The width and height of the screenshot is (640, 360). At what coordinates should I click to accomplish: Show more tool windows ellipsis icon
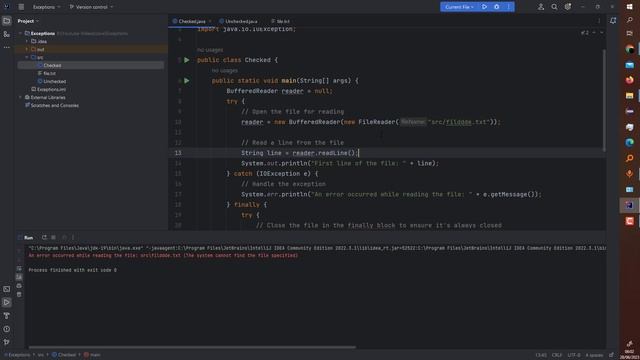7,47
